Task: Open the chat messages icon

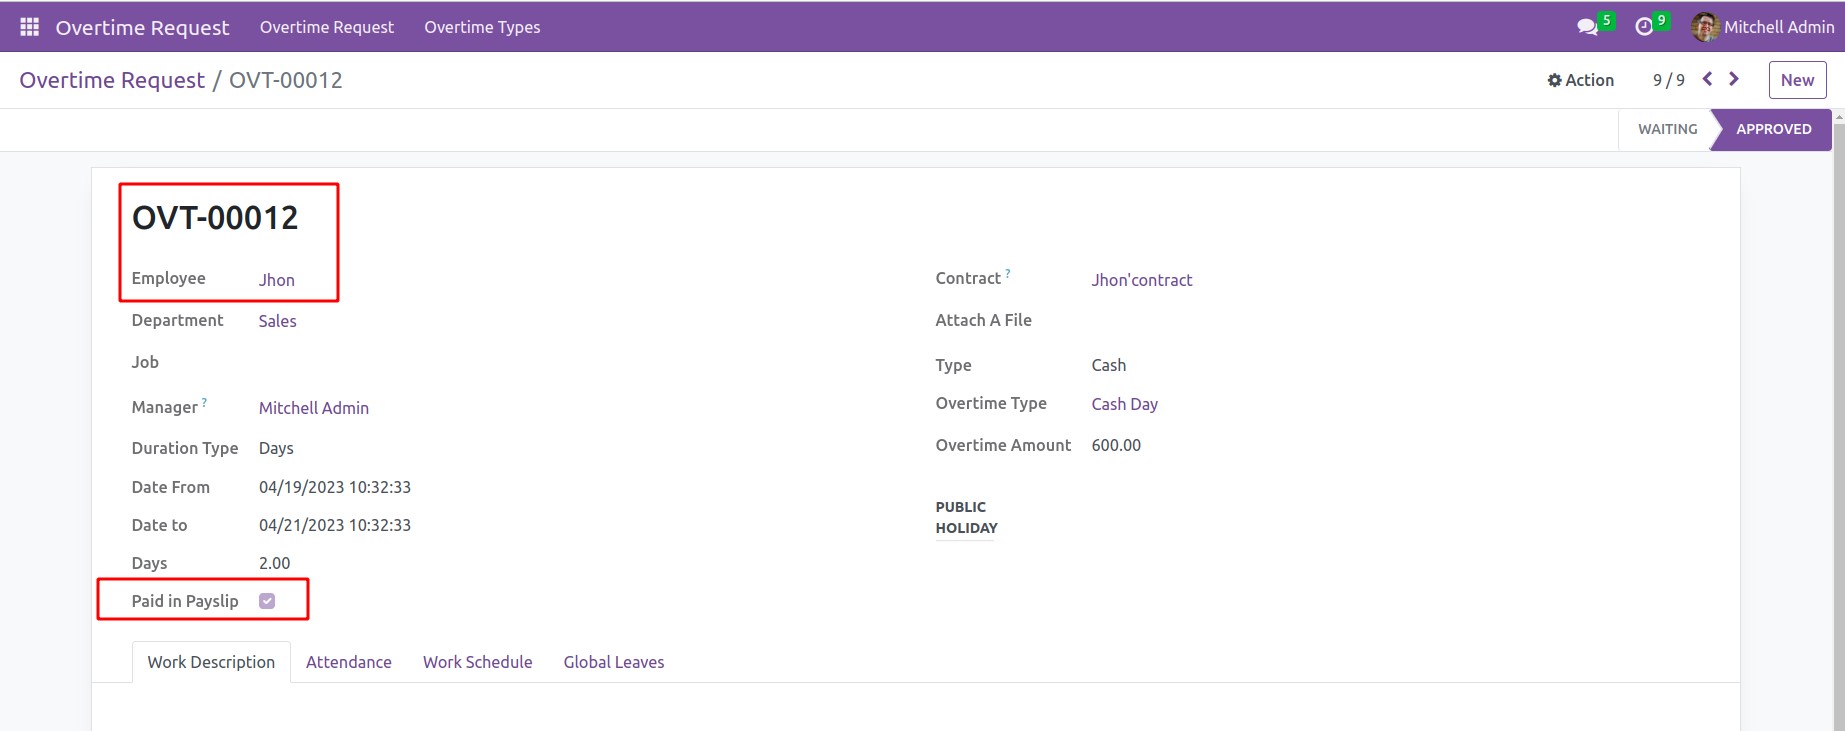Action: click(1587, 27)
